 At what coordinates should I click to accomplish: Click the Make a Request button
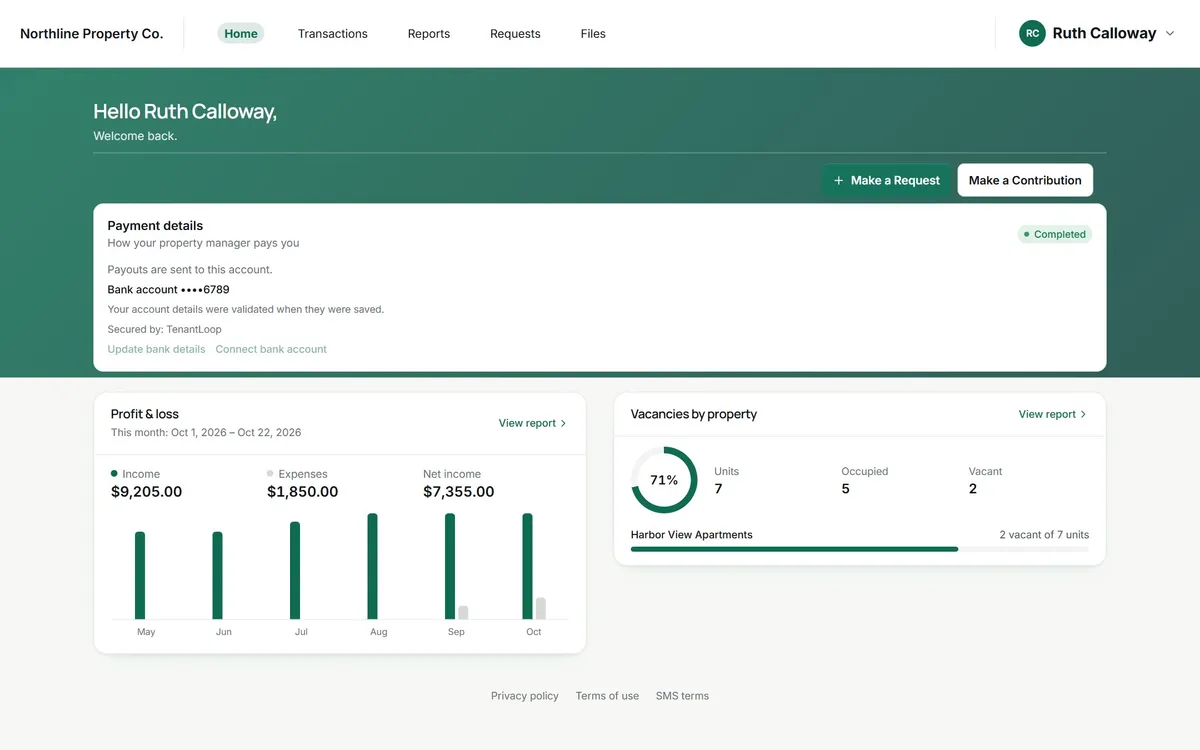click(886, 180)
